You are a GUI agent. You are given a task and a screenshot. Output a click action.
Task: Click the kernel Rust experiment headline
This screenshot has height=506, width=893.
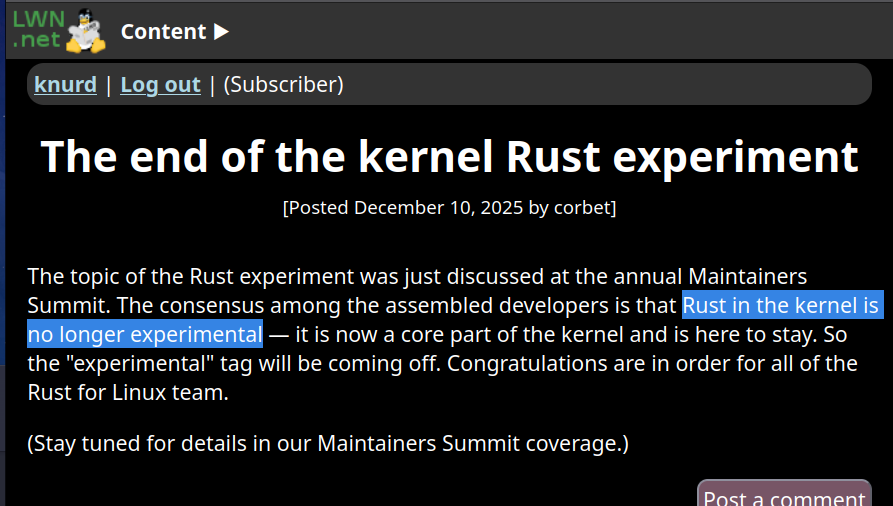(449, 157)
